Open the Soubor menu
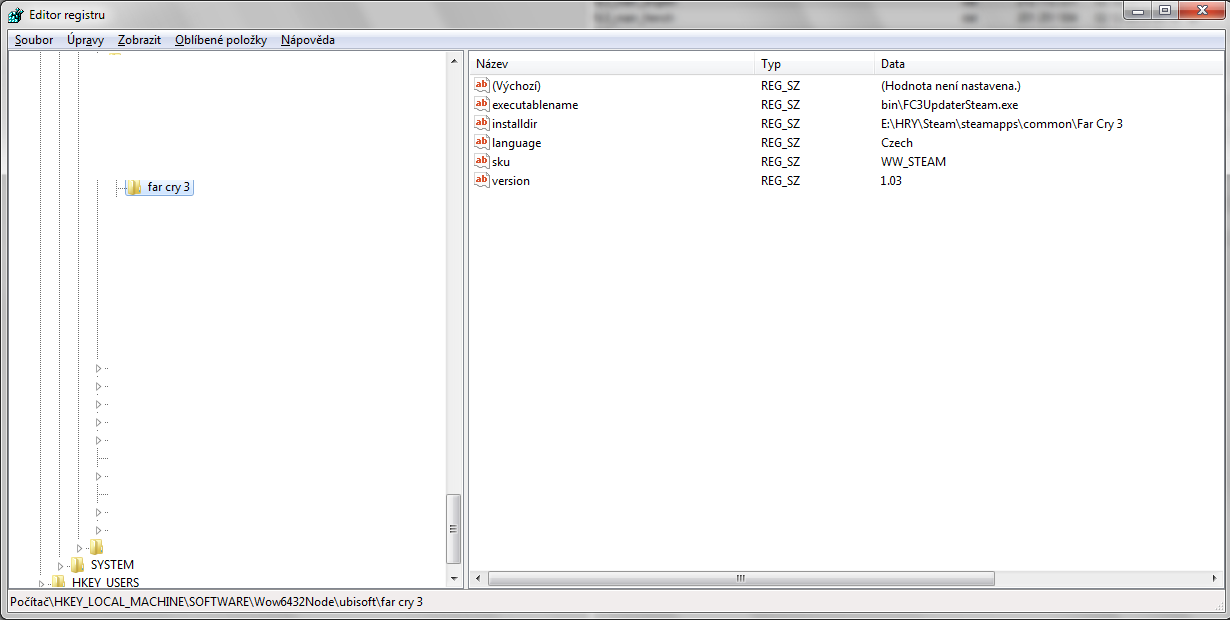Screen dimensions: 1230x620 point(34,40)
